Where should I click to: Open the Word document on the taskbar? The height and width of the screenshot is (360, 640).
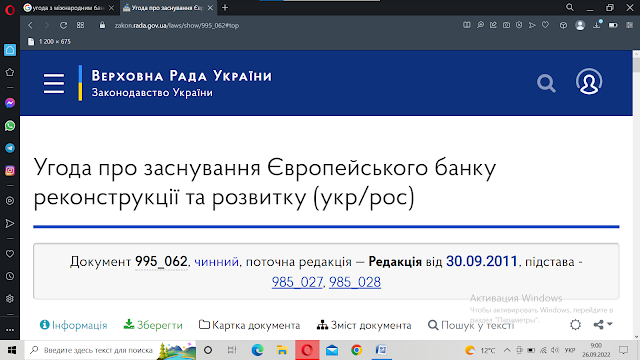[x=381, y=350]
